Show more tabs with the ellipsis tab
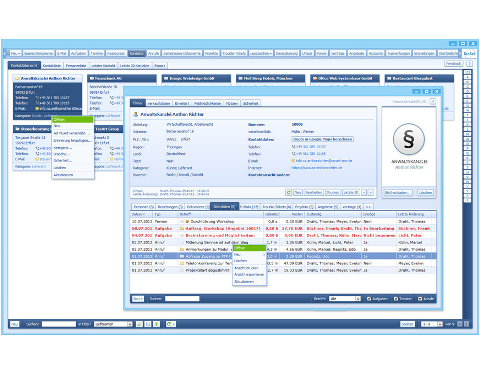This screenshot has width=480, height=368. (x=368, y=207)
